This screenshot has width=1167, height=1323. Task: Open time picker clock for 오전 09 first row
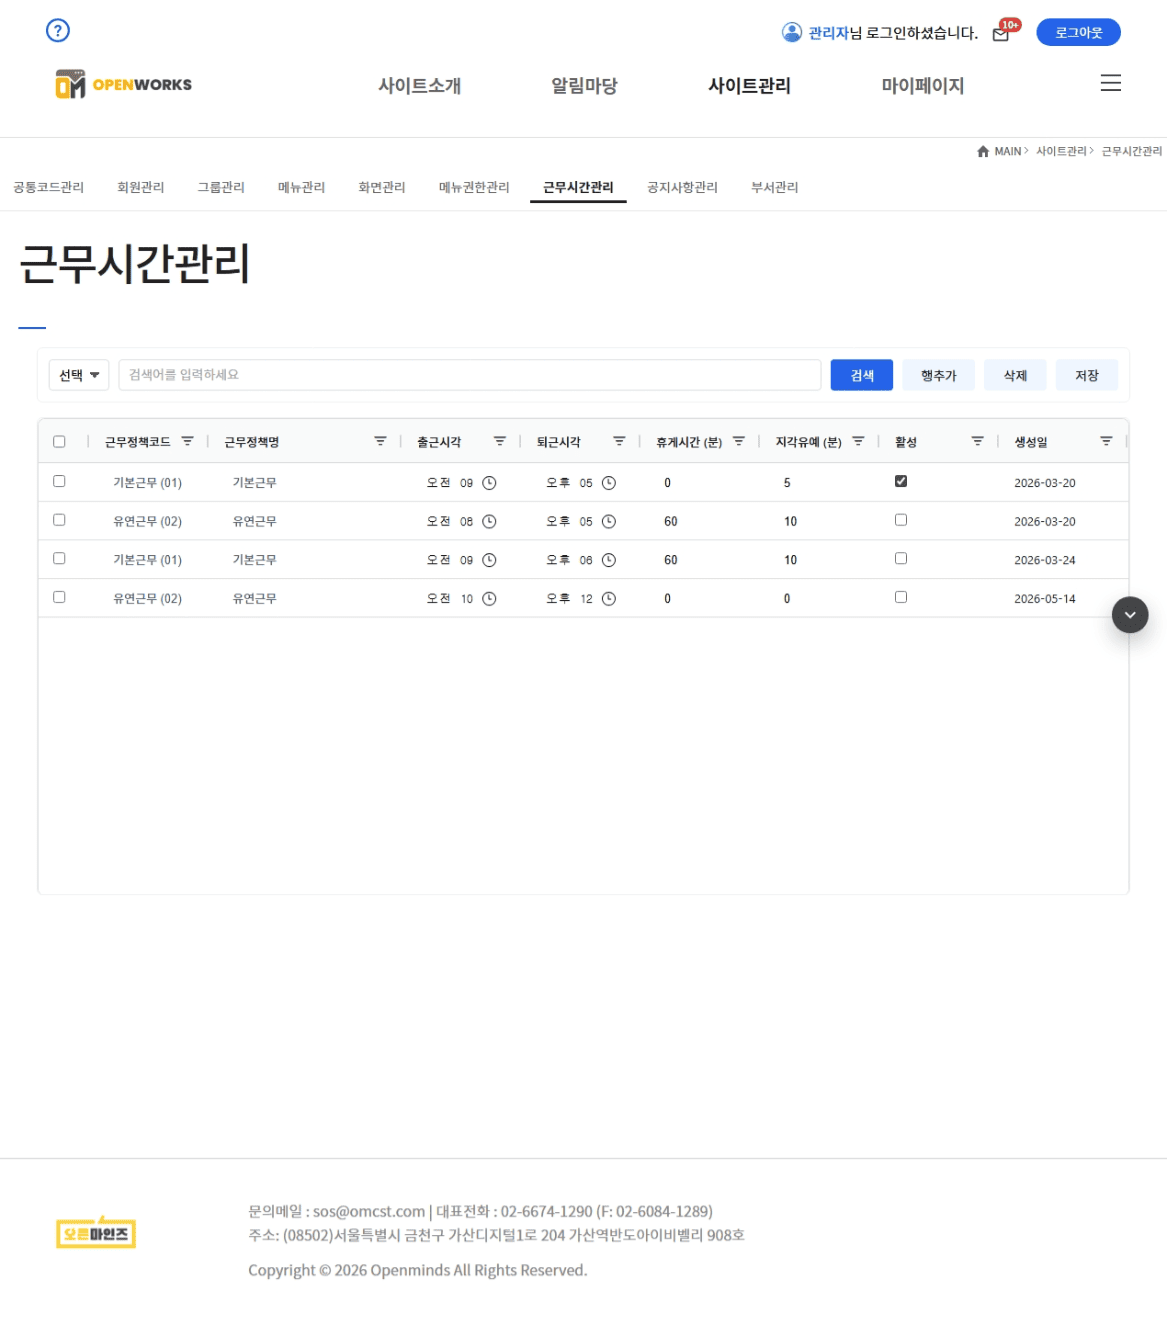click(489, 483)
